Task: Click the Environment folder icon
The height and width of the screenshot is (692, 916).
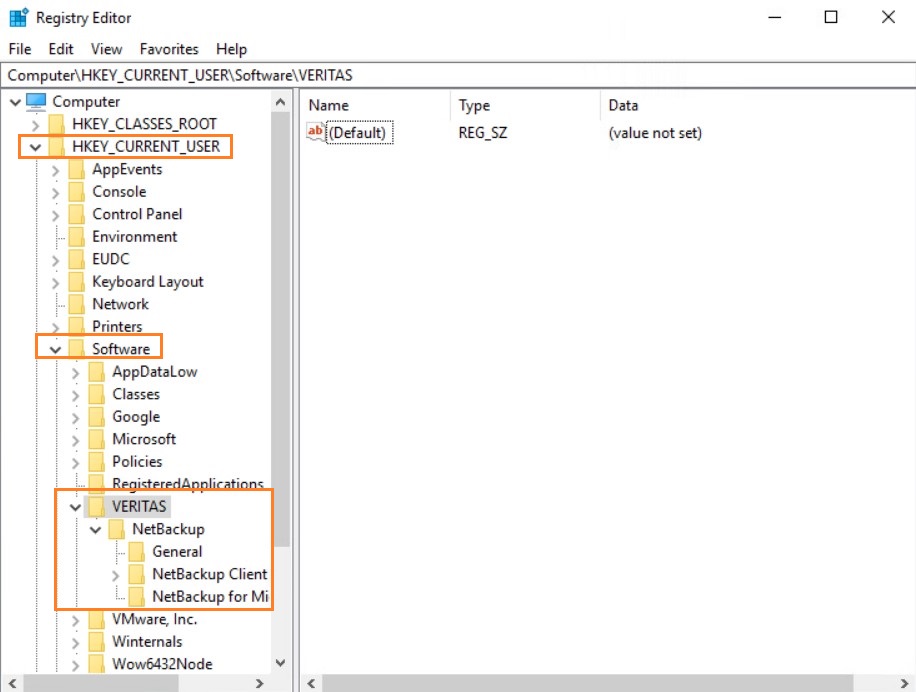Action: click(x=77, y=237)
